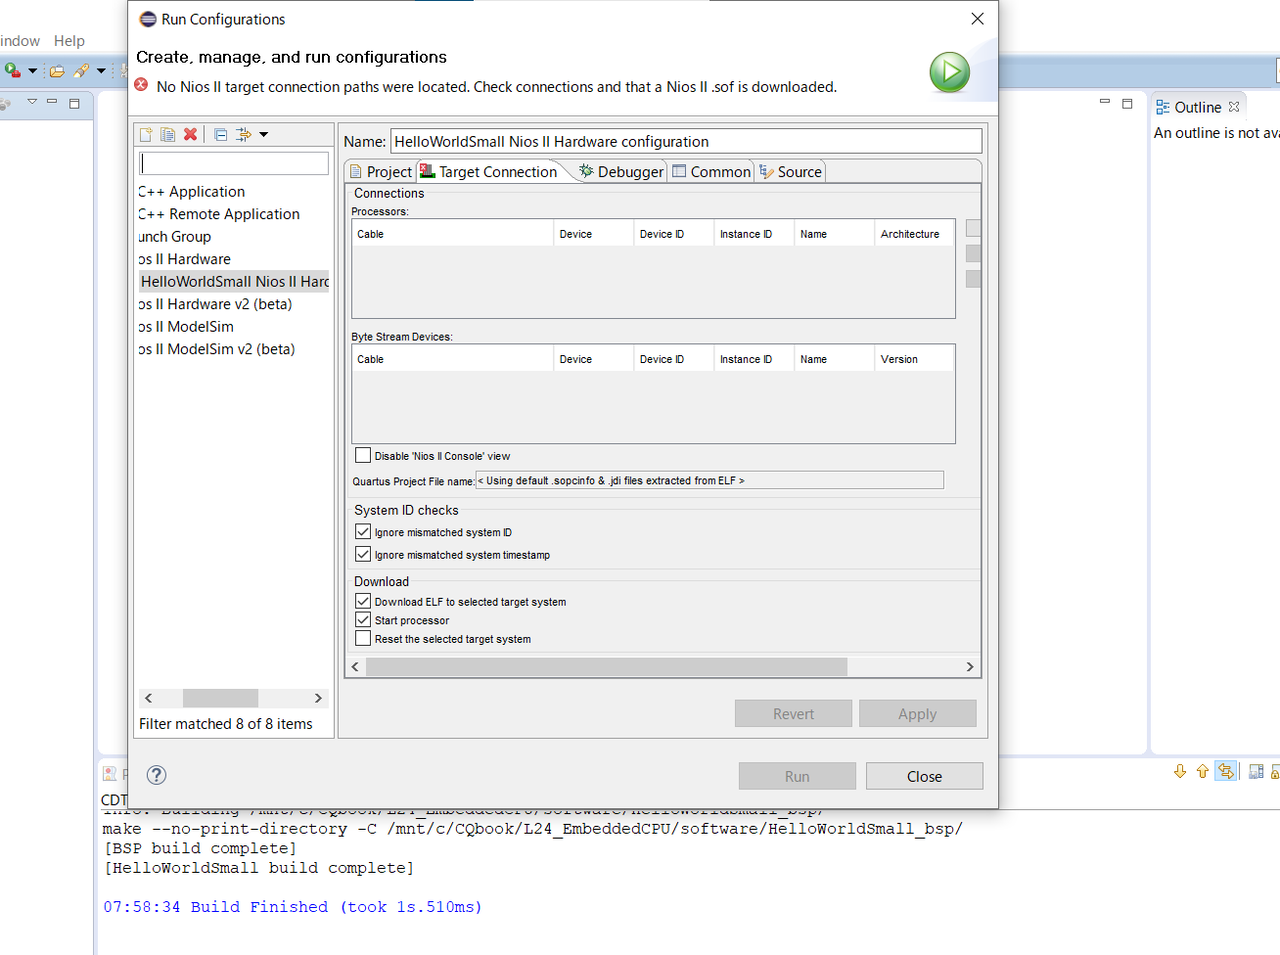This screenshot has height=955, width=1280.
Task: Toggle the Start processor checkbox
Action: pos(363,620)
